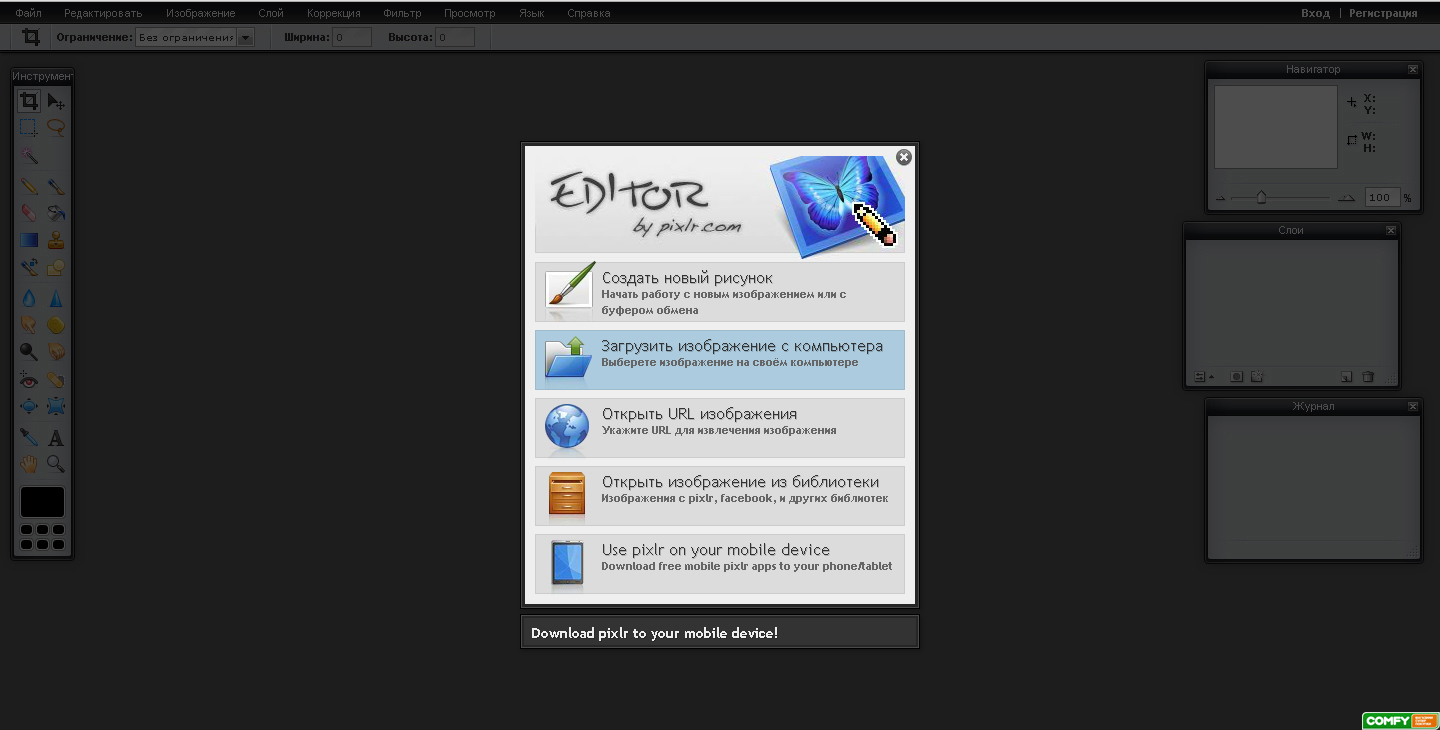Open the main foreground color swatch
This screenshot has height=730, width=1440.
pos(42,502)
